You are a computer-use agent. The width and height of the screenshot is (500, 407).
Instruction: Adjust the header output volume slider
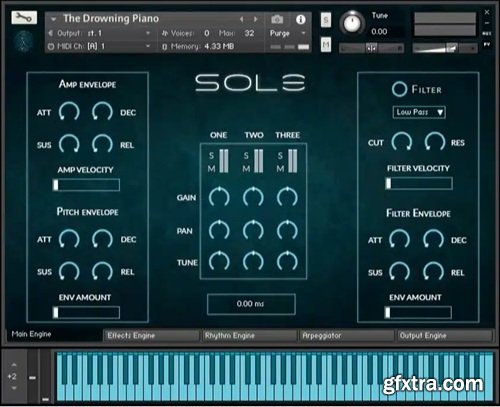point(445,49)
